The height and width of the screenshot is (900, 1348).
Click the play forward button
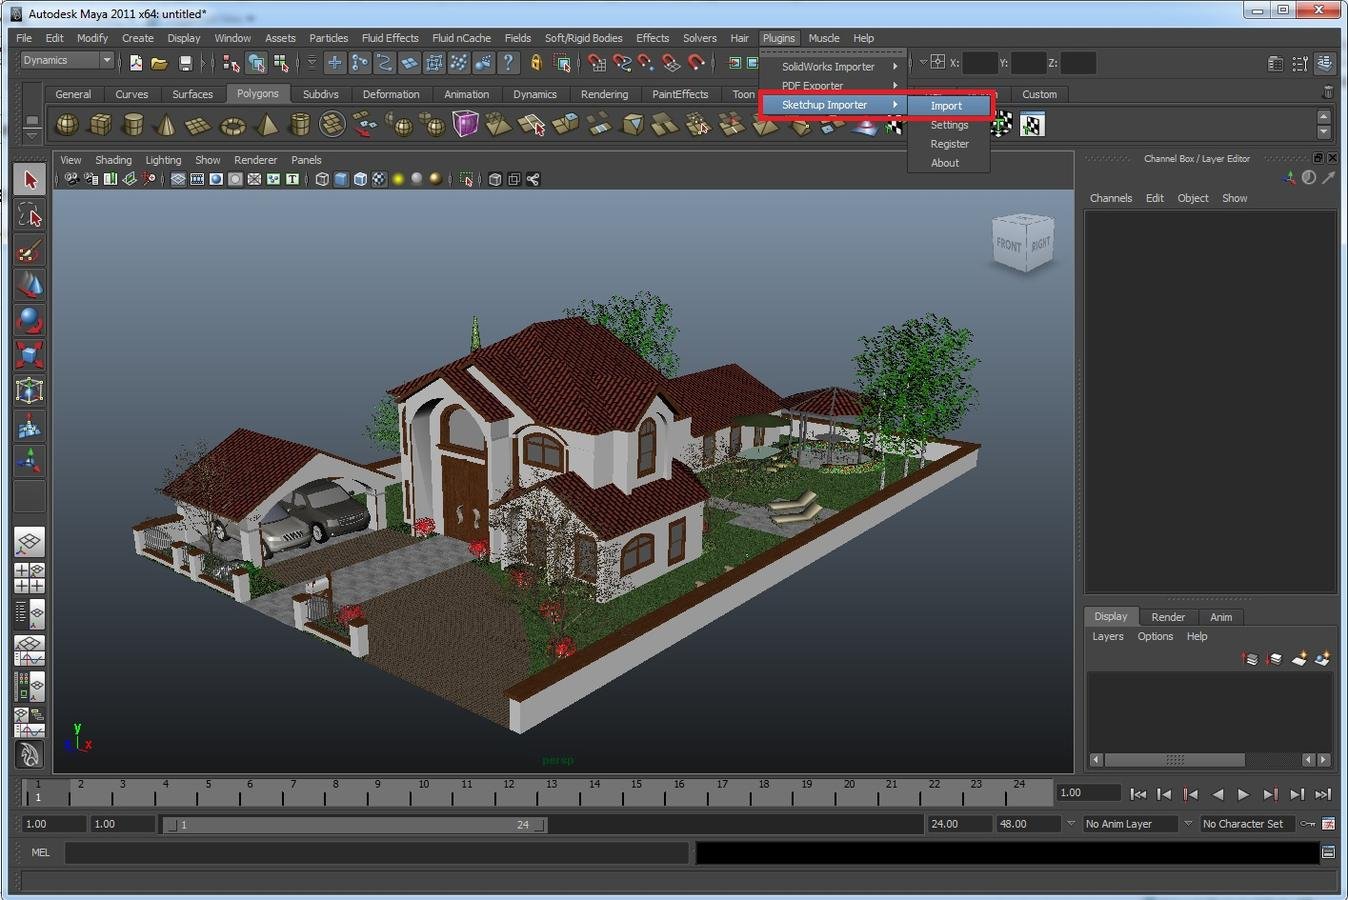point(1243,794)
